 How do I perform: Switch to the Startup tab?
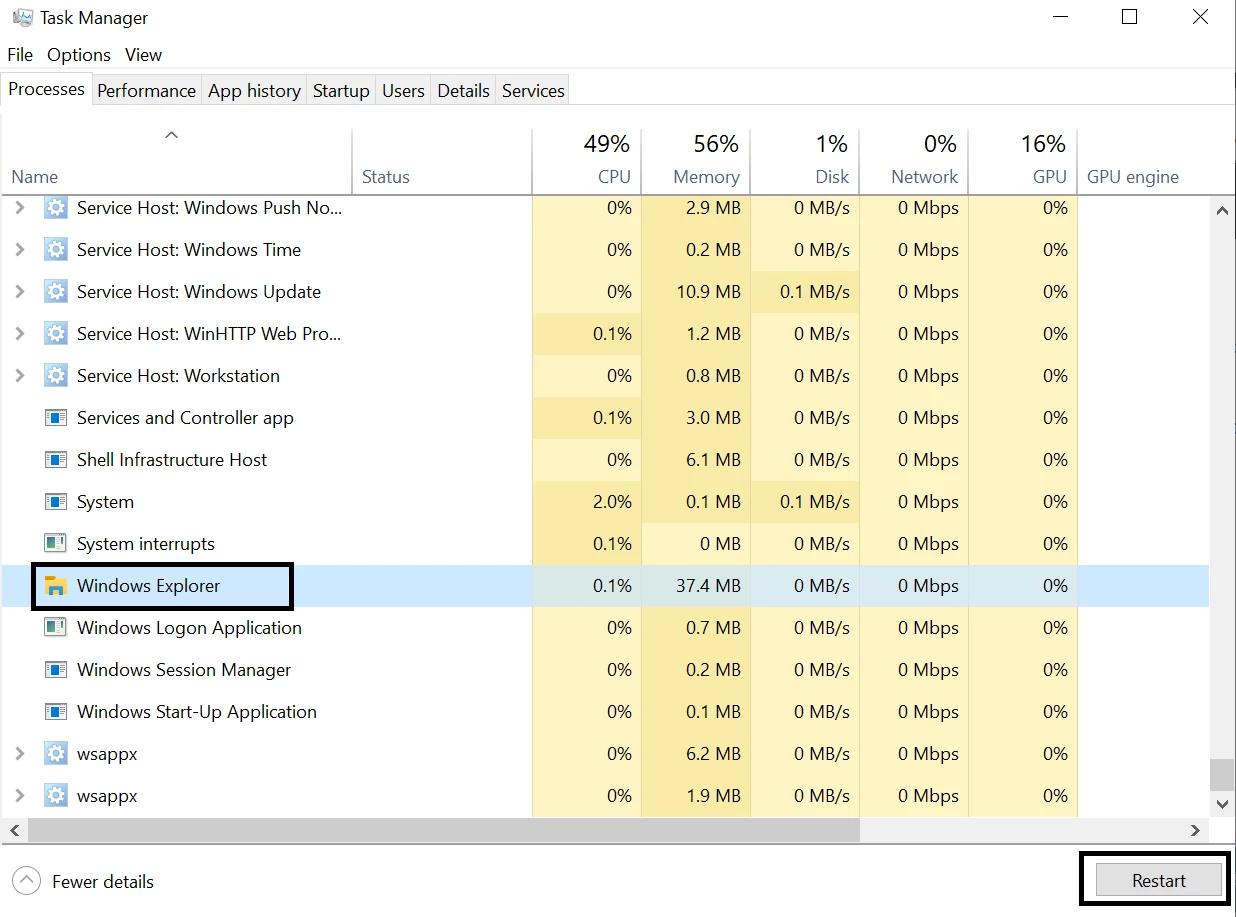point(341,91)
